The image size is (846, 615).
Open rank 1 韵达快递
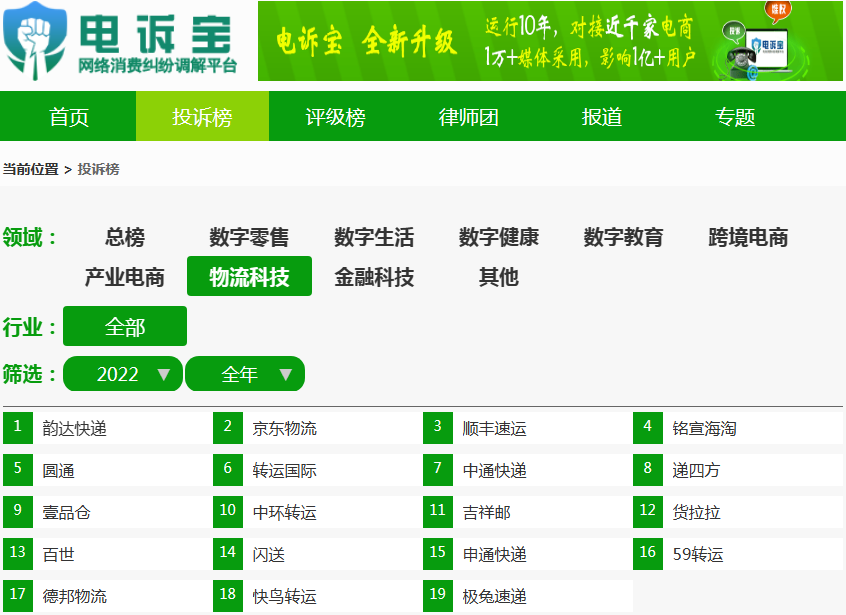[108, 428]
